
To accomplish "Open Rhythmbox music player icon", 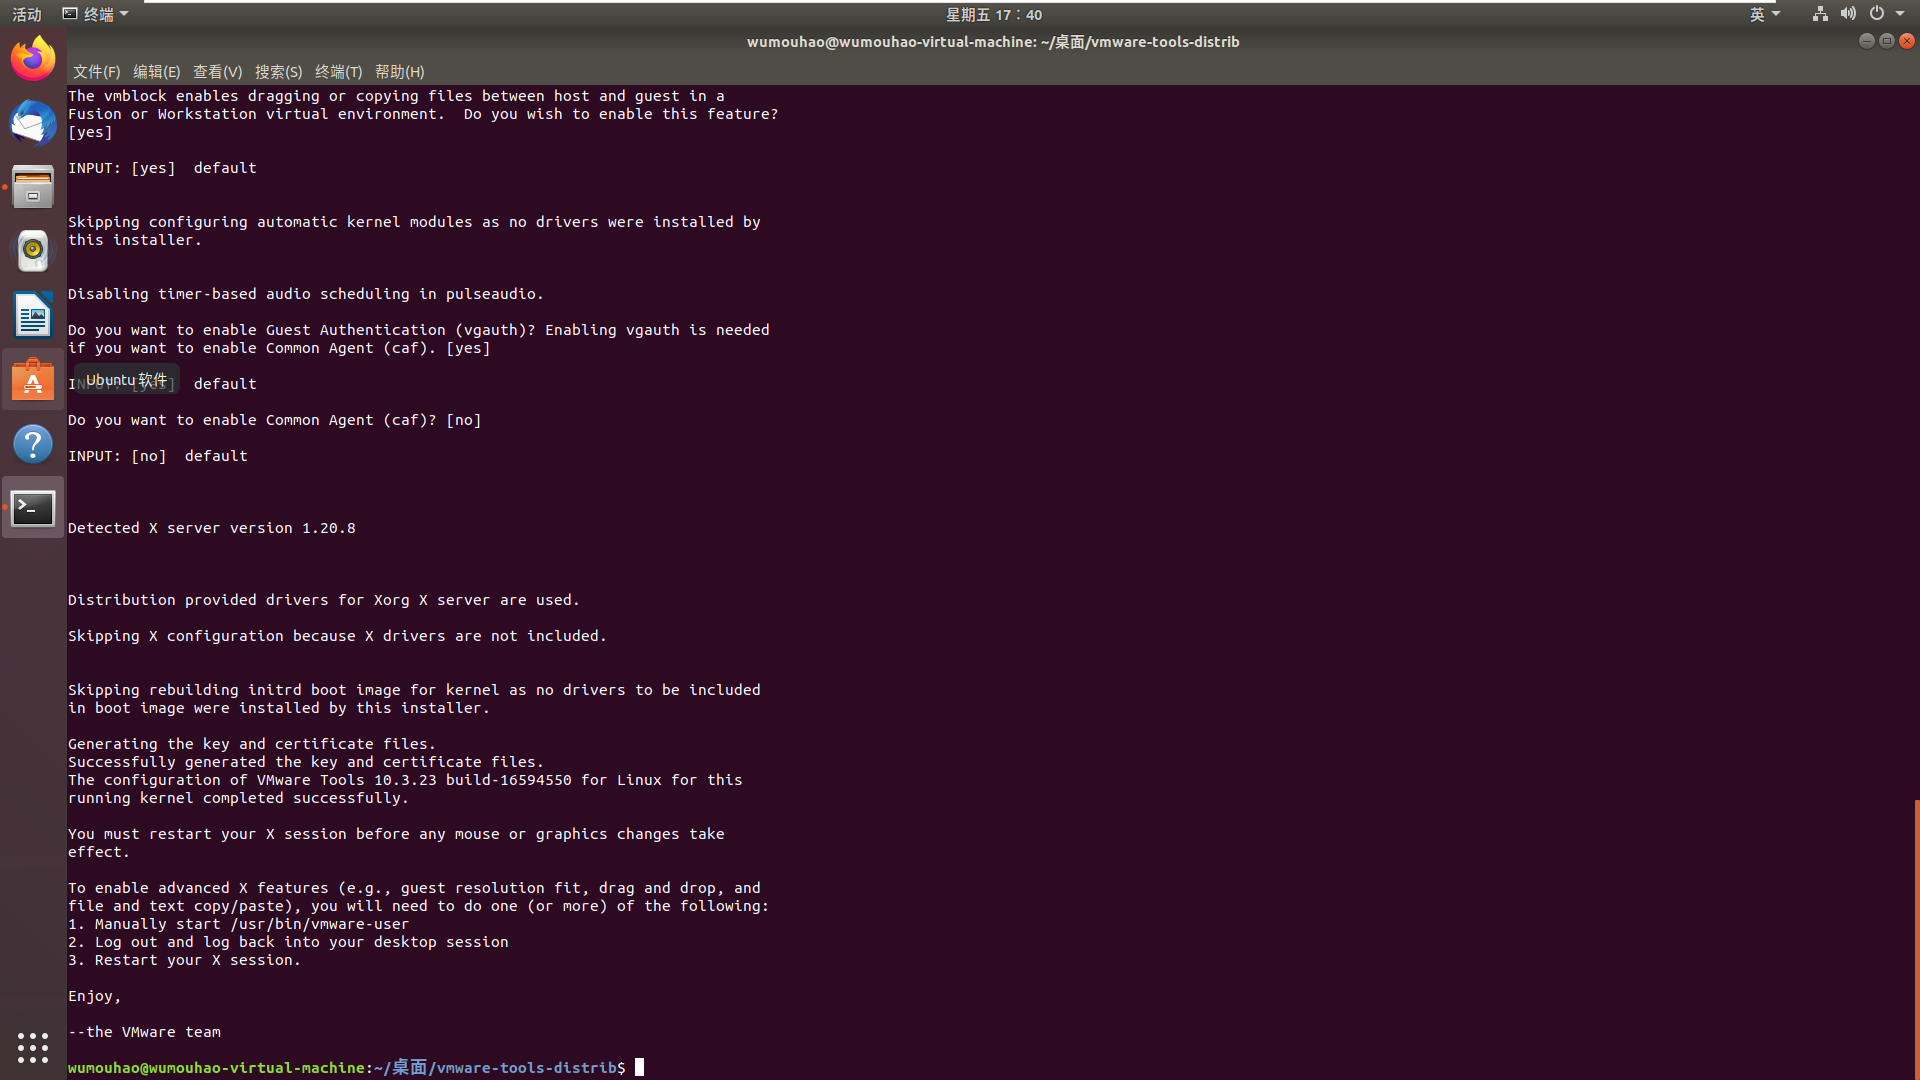I will 33,251.
